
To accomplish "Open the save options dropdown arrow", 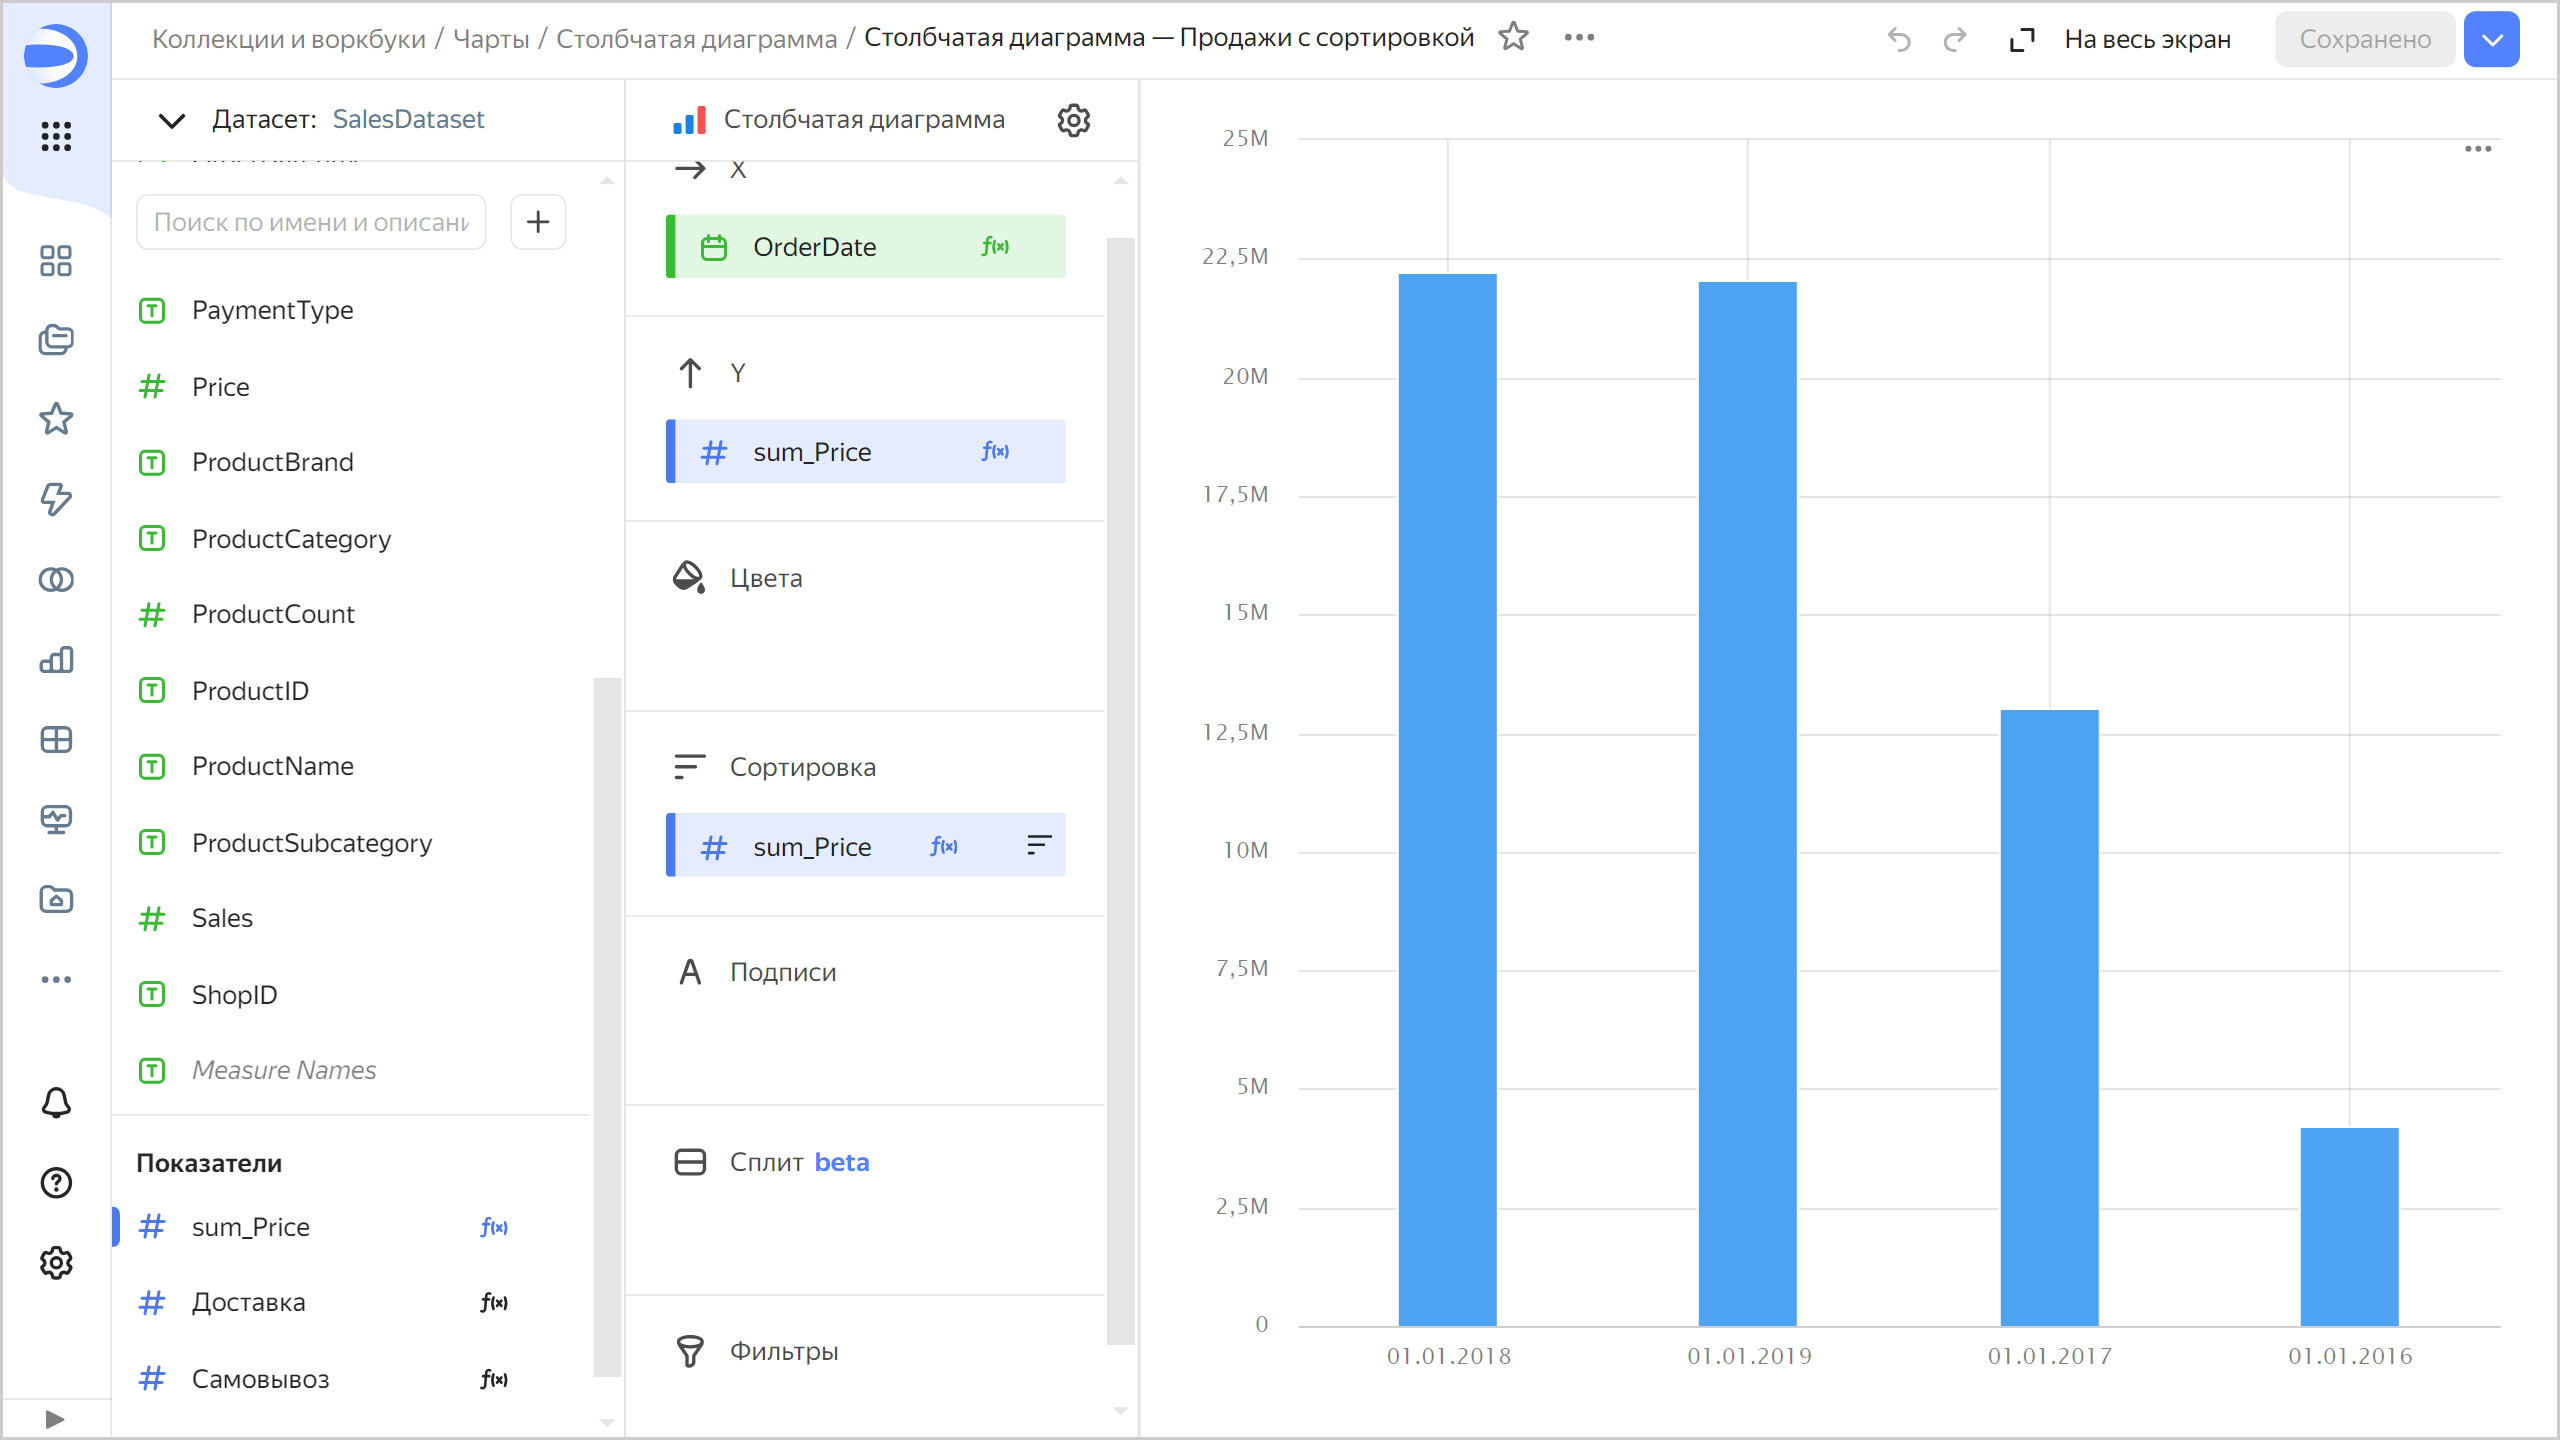I will click(x=2491, y=40).
